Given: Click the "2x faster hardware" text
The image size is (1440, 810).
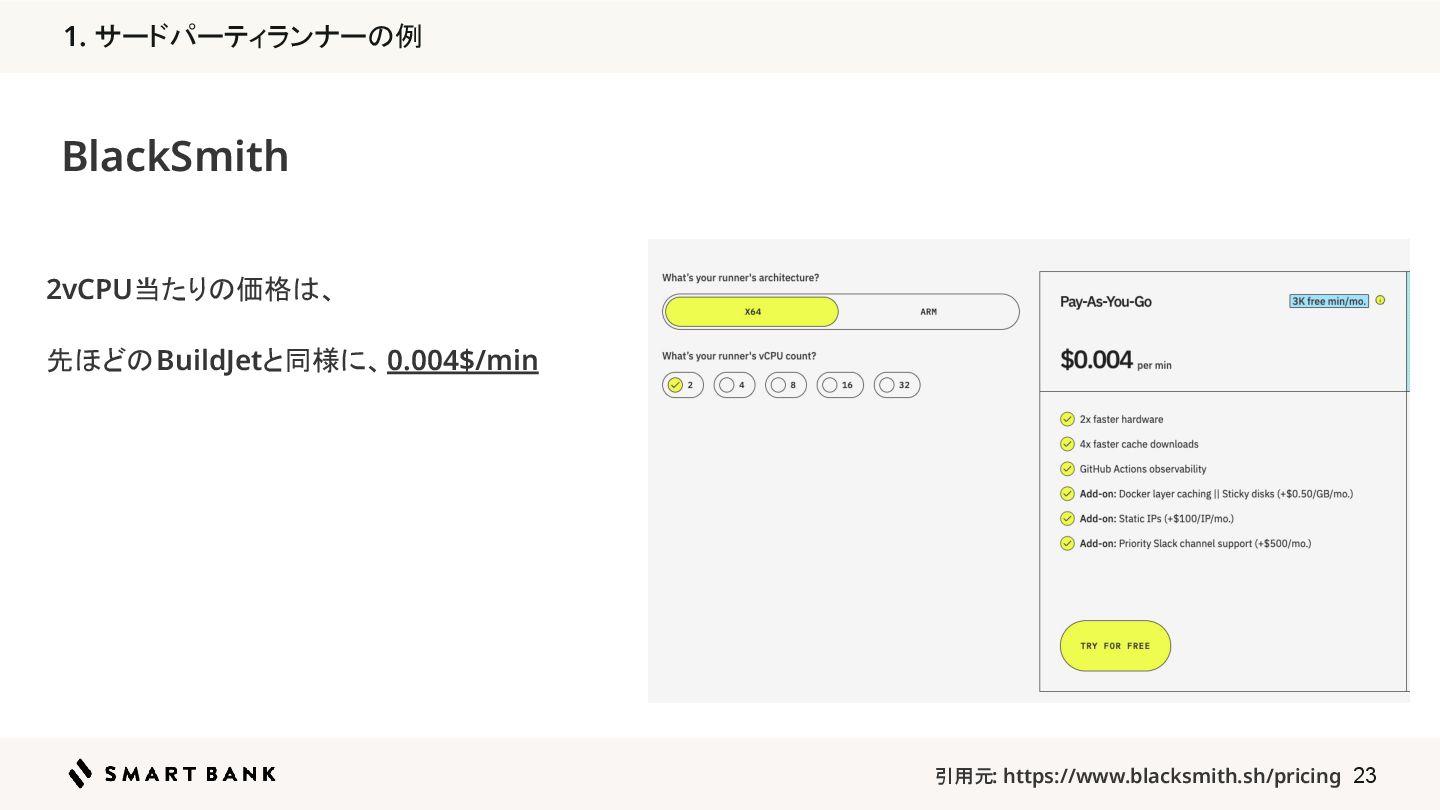Looking at the screenshot, I should 1121,420.
